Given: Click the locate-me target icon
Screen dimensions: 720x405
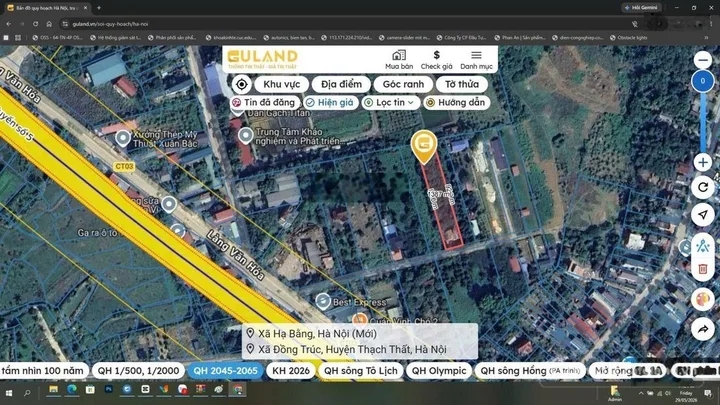Looking at the screenshot, I should (x=242, y=84).
